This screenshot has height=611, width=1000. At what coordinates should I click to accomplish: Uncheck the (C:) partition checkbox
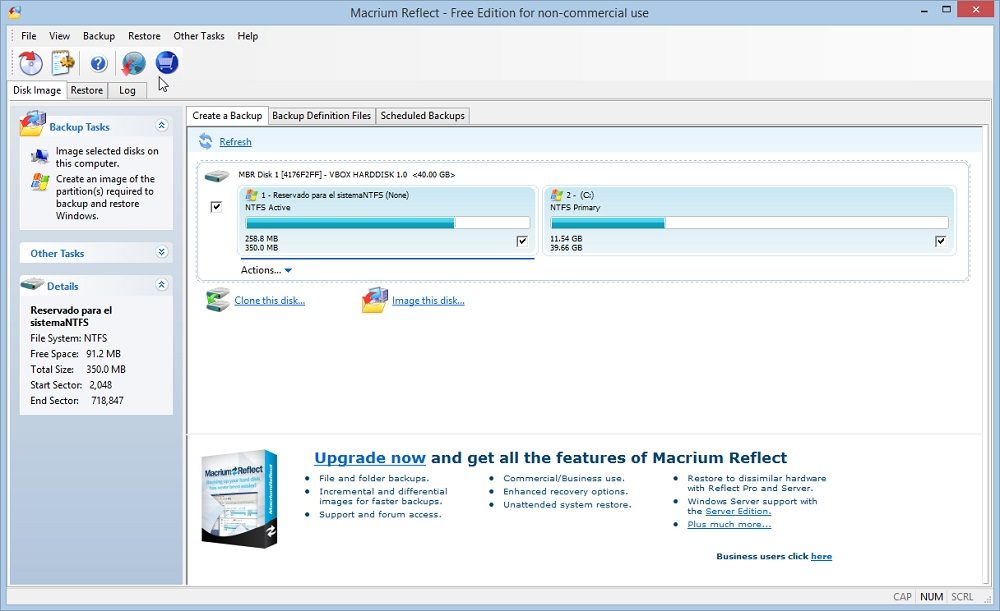(940, 241)
